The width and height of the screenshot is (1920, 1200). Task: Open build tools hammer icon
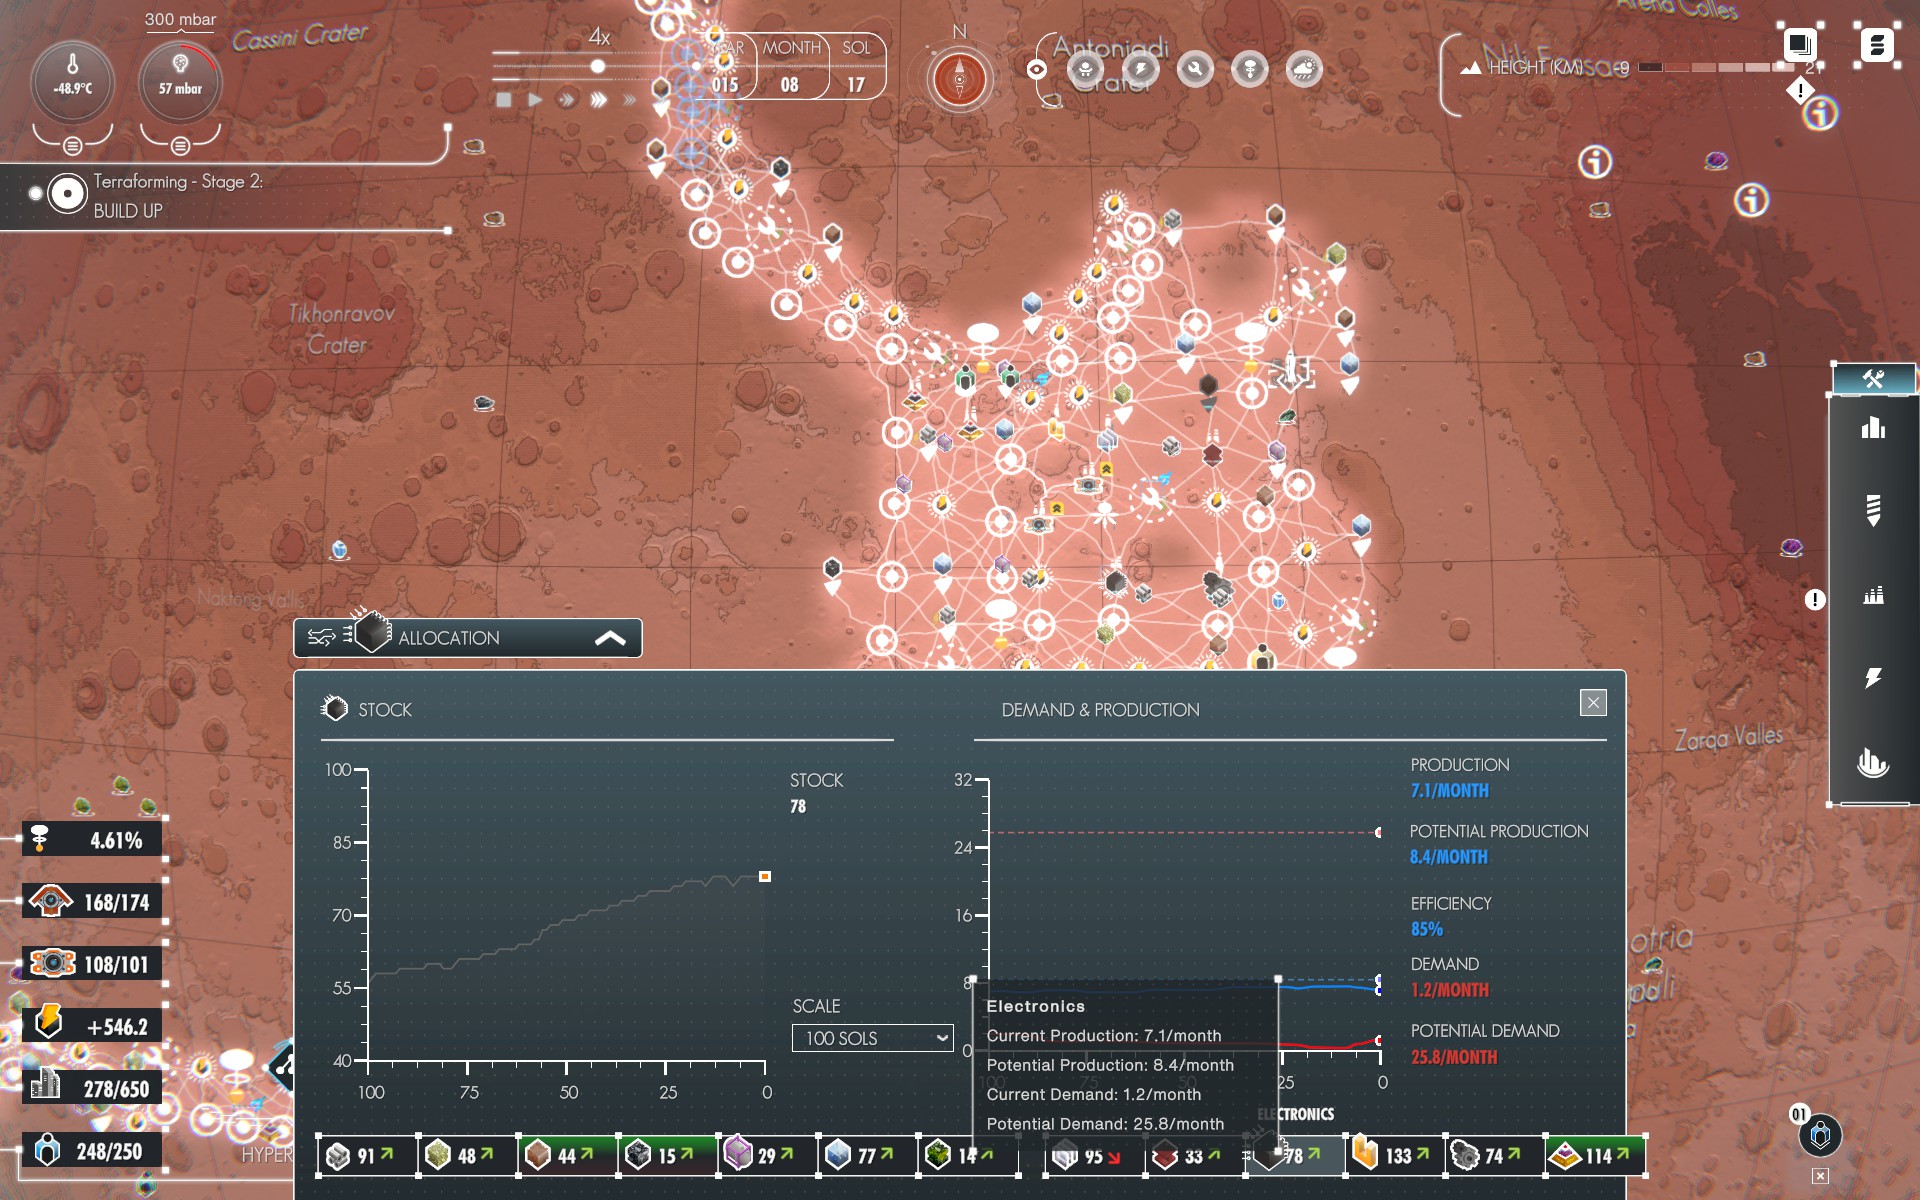tap(1873, 379)
